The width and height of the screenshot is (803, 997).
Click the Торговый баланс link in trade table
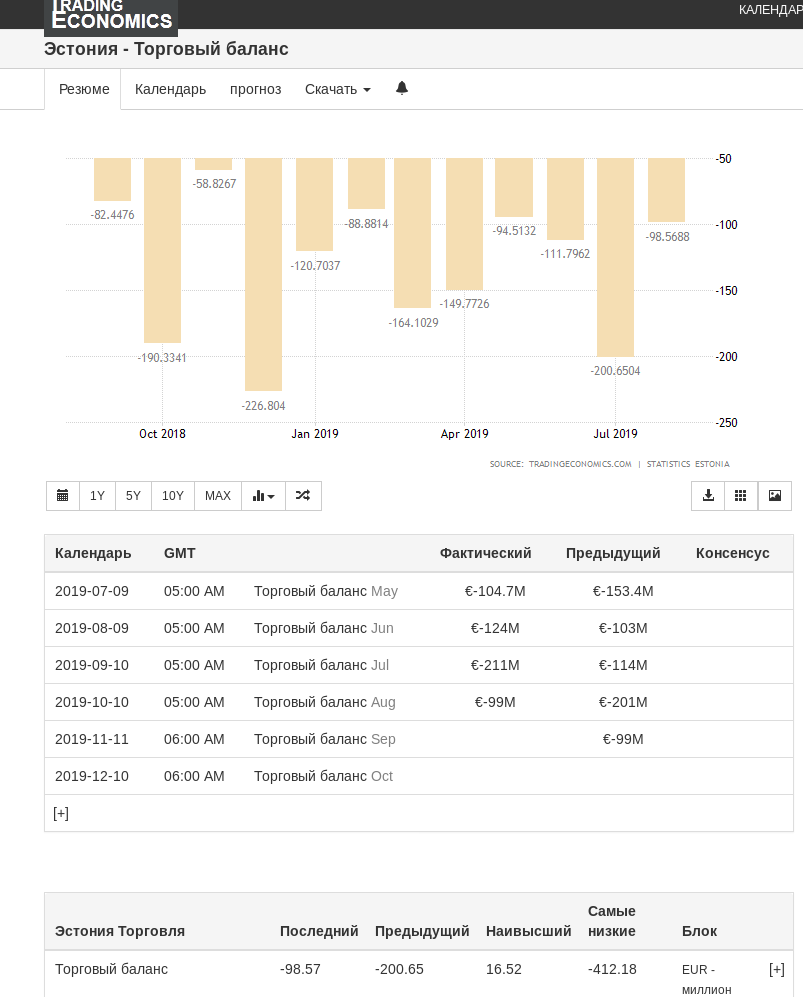111,969
